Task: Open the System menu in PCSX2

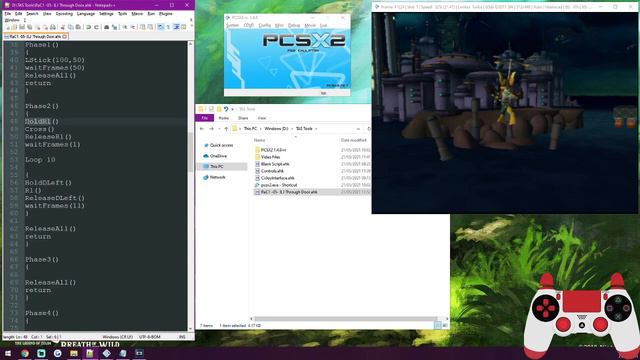Action: coord(232,25)
